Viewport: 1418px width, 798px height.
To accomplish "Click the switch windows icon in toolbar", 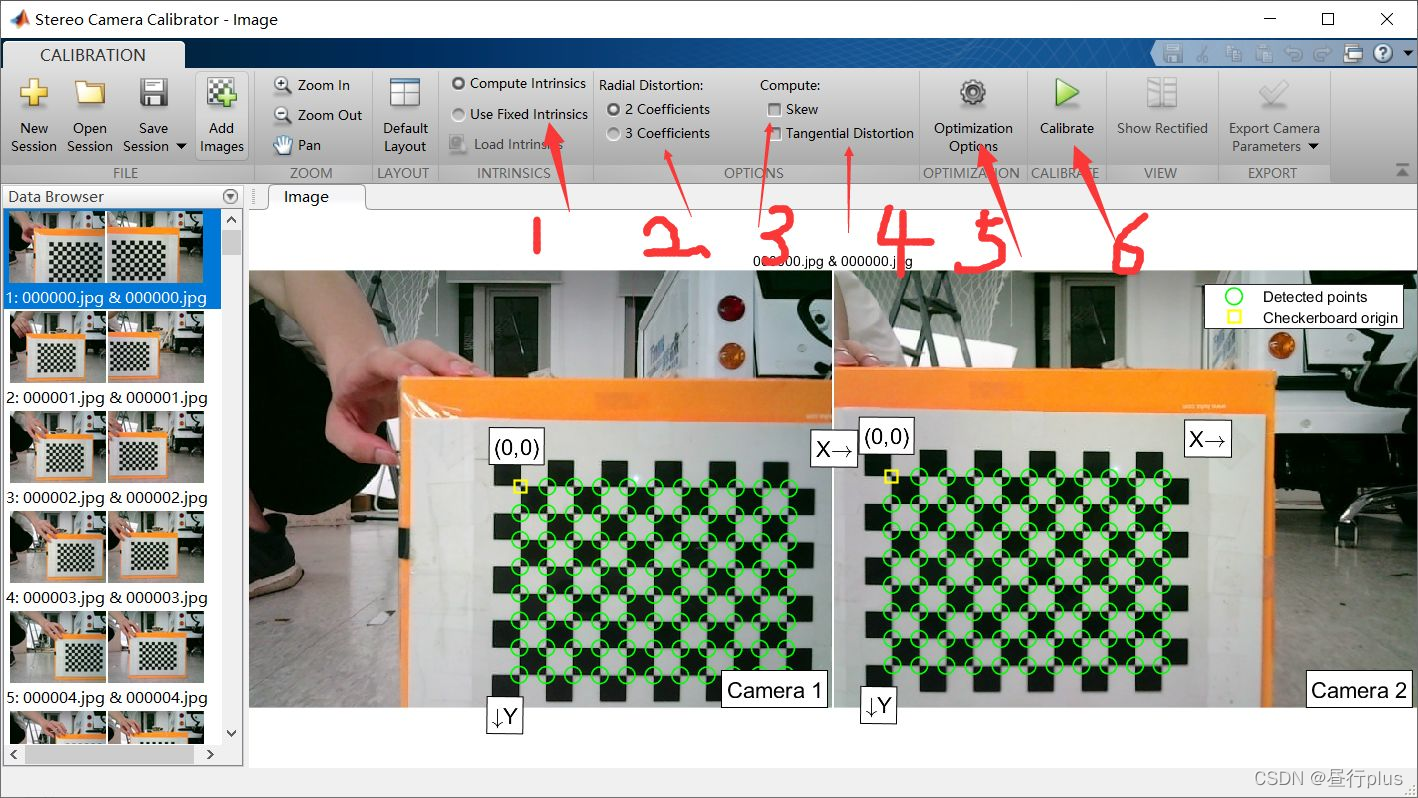I will 1354,54.
